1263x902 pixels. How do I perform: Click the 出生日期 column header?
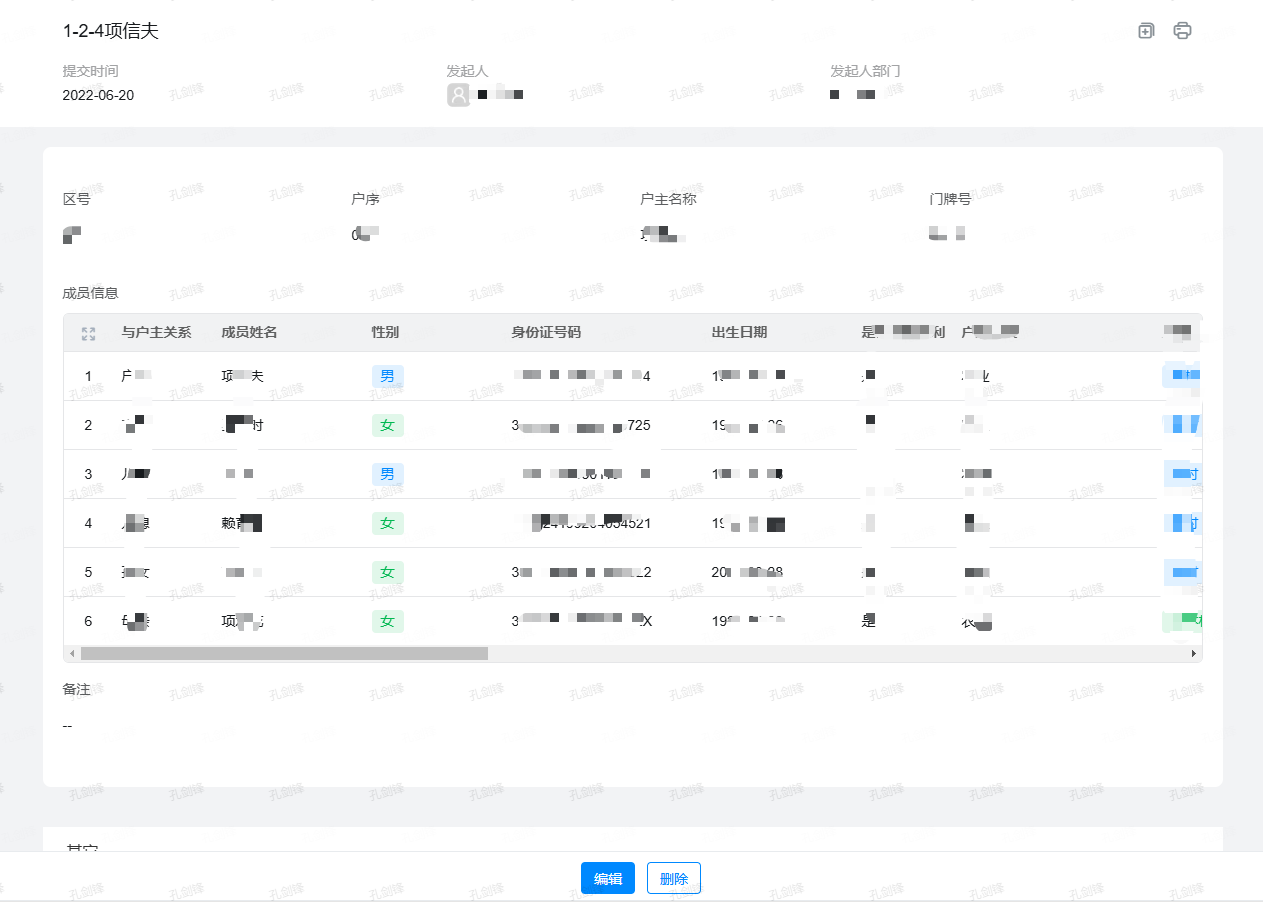[740, 333]
